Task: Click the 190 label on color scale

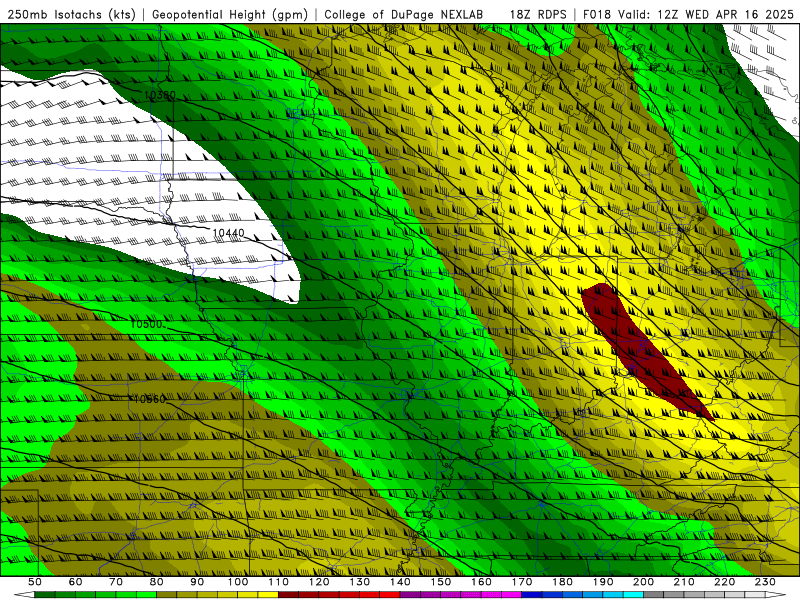Action: click(x=603, y=582)
